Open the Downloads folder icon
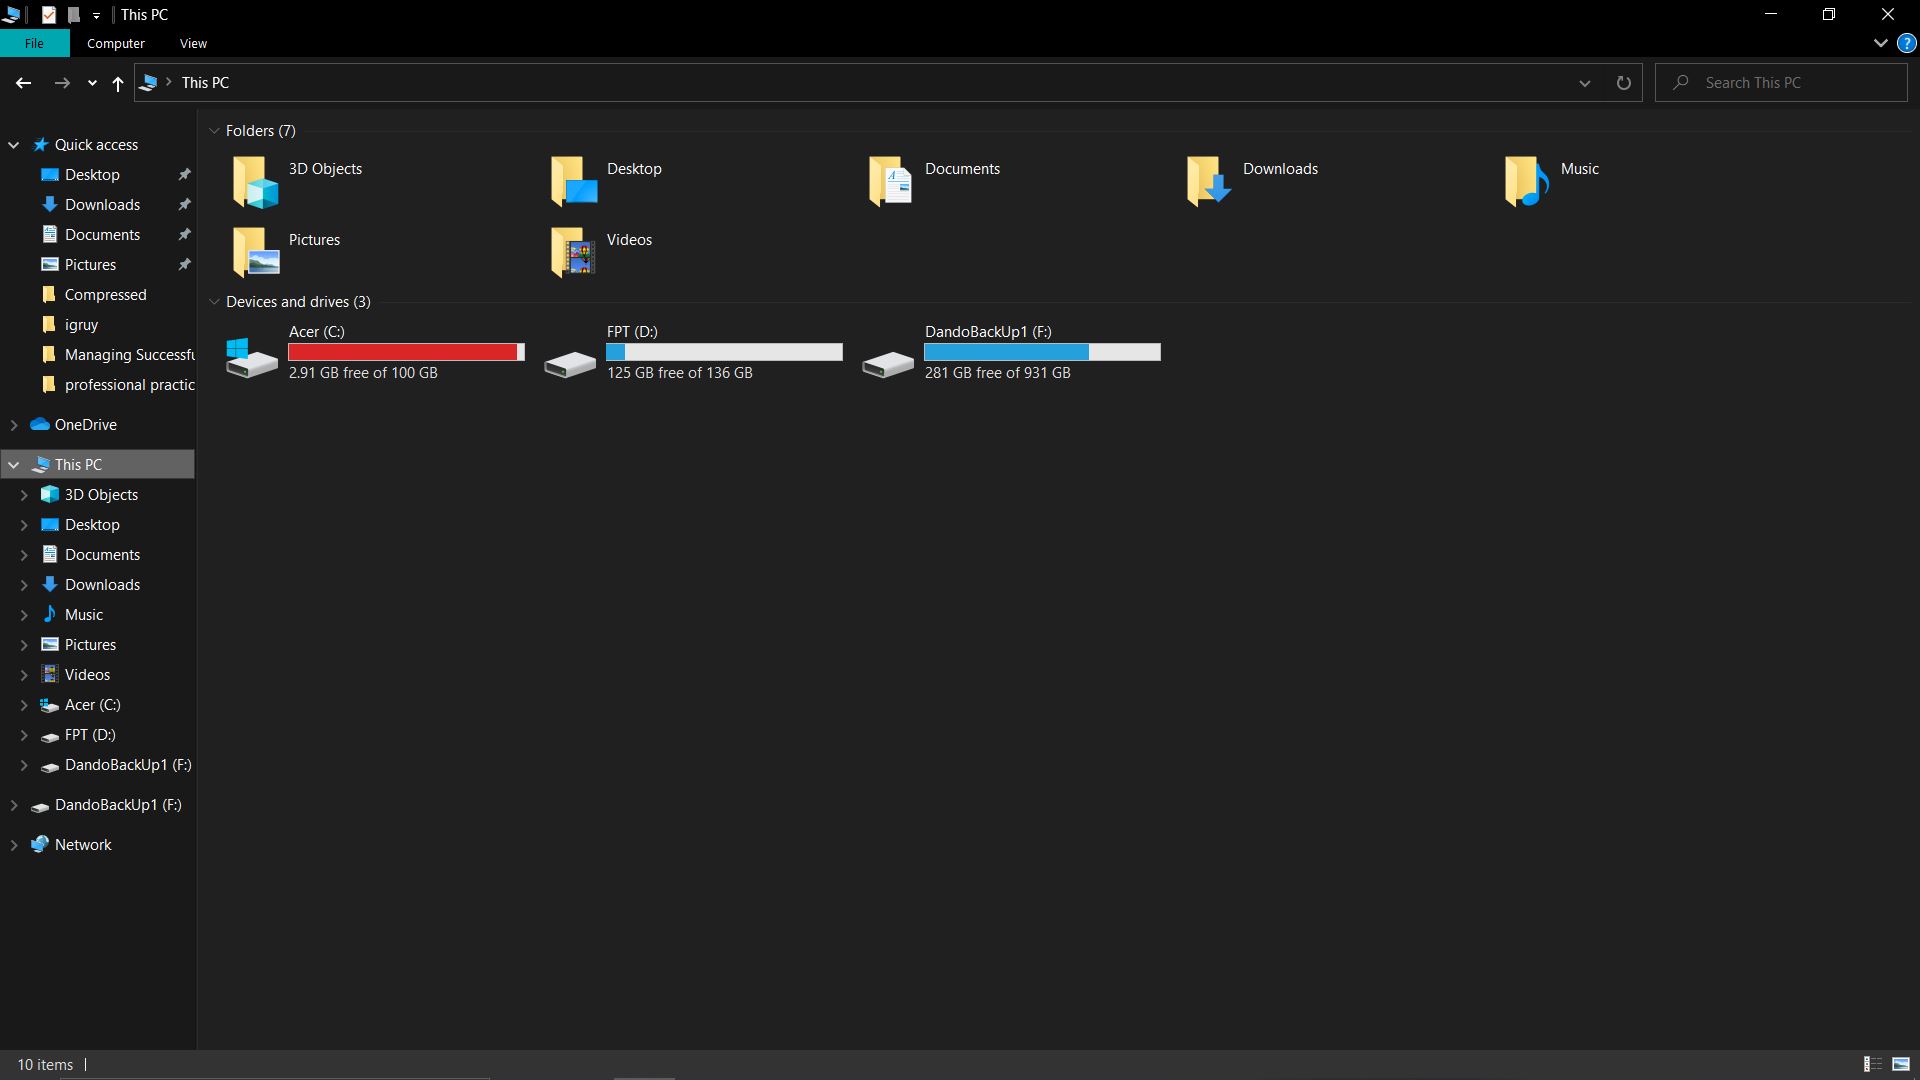Viewport: 1920px width, 1080px height. click(1208, 181)
